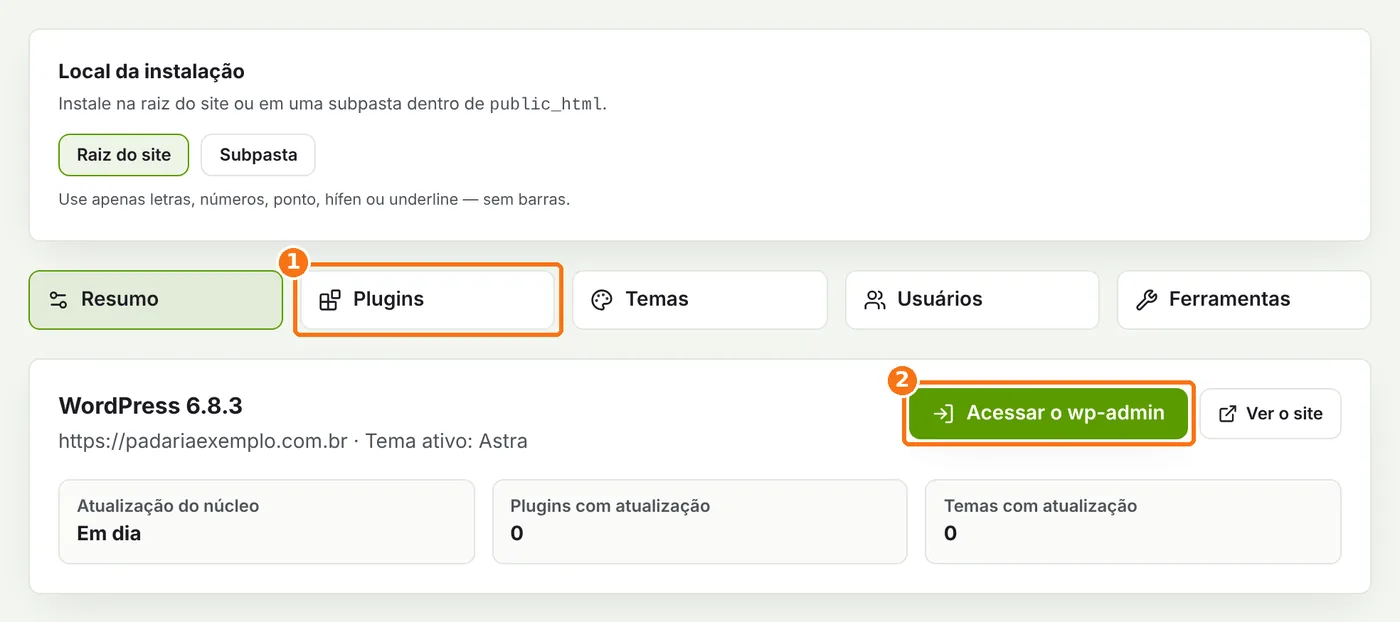Switch to the Resumo tab
This screenshot has height=622, width=1400.
coord(156,299)
